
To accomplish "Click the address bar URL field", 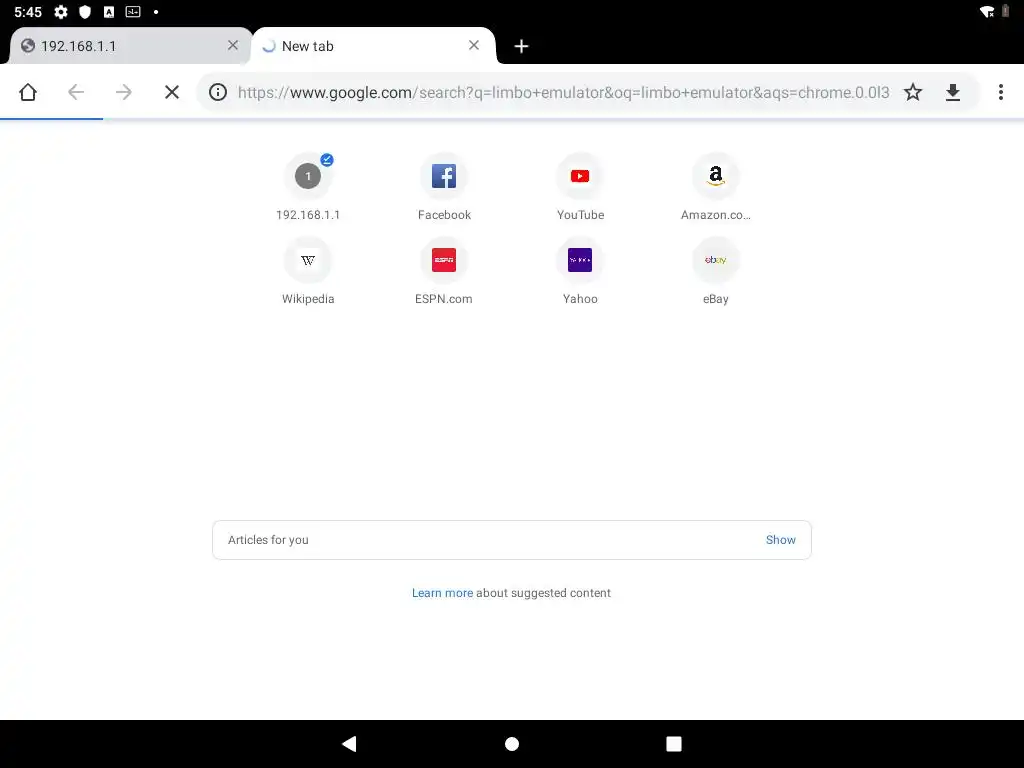I will (563, 92).
